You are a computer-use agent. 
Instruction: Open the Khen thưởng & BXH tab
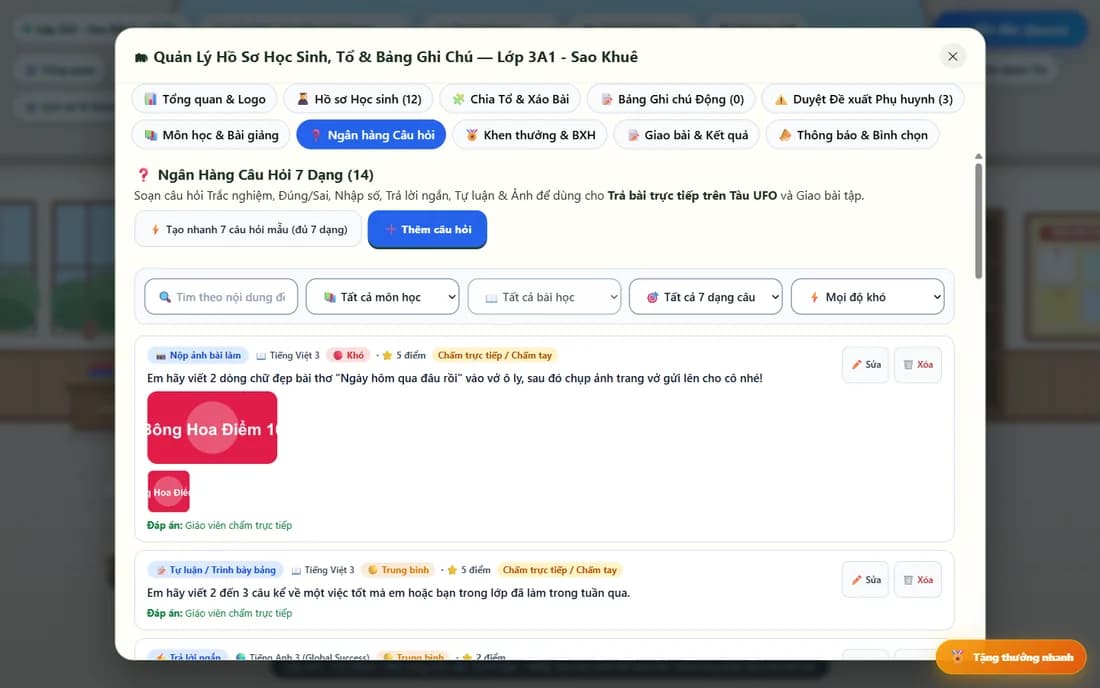530,135
